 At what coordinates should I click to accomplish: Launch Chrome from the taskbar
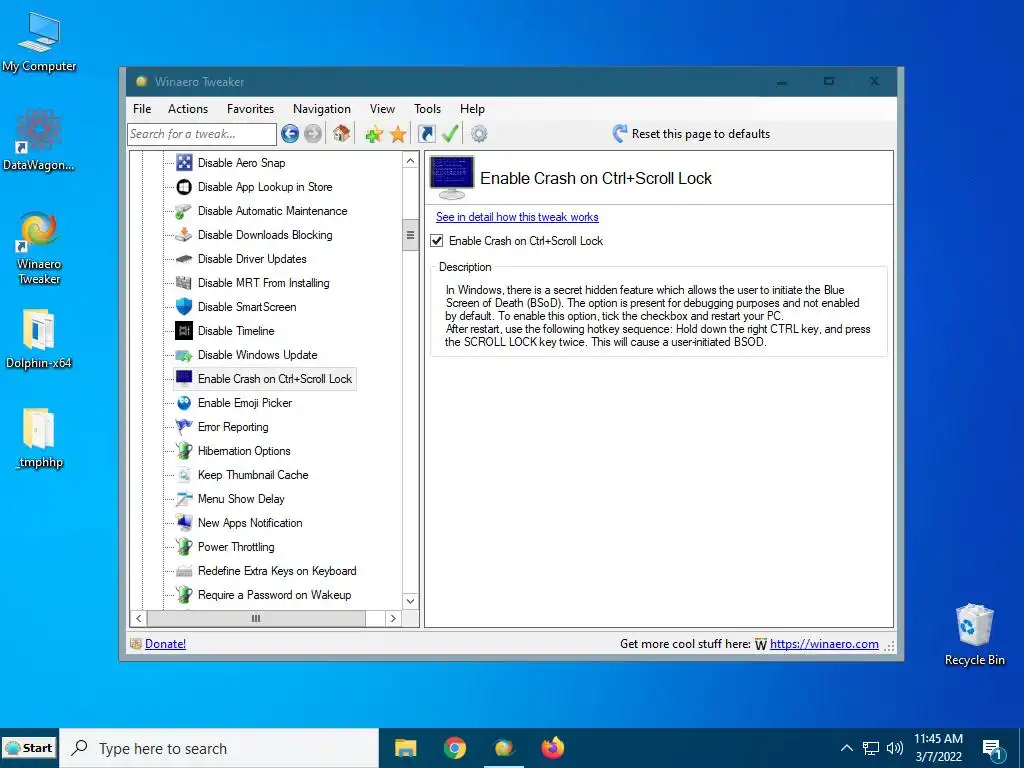pos(455,748)
